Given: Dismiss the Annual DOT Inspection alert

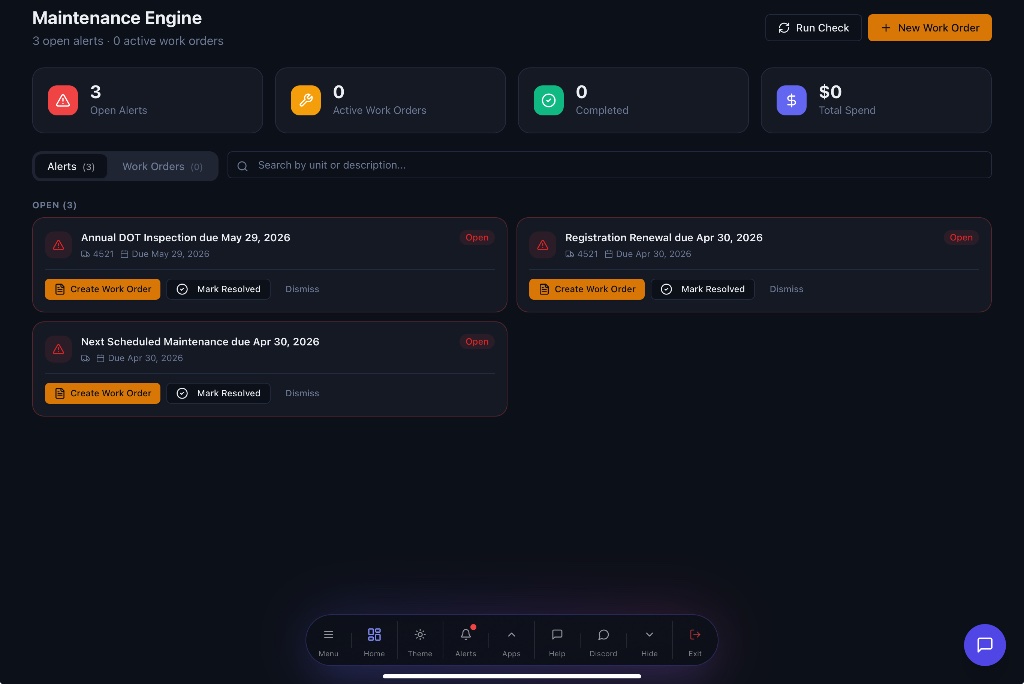Looking at the screenshot, I should point(302,289).
